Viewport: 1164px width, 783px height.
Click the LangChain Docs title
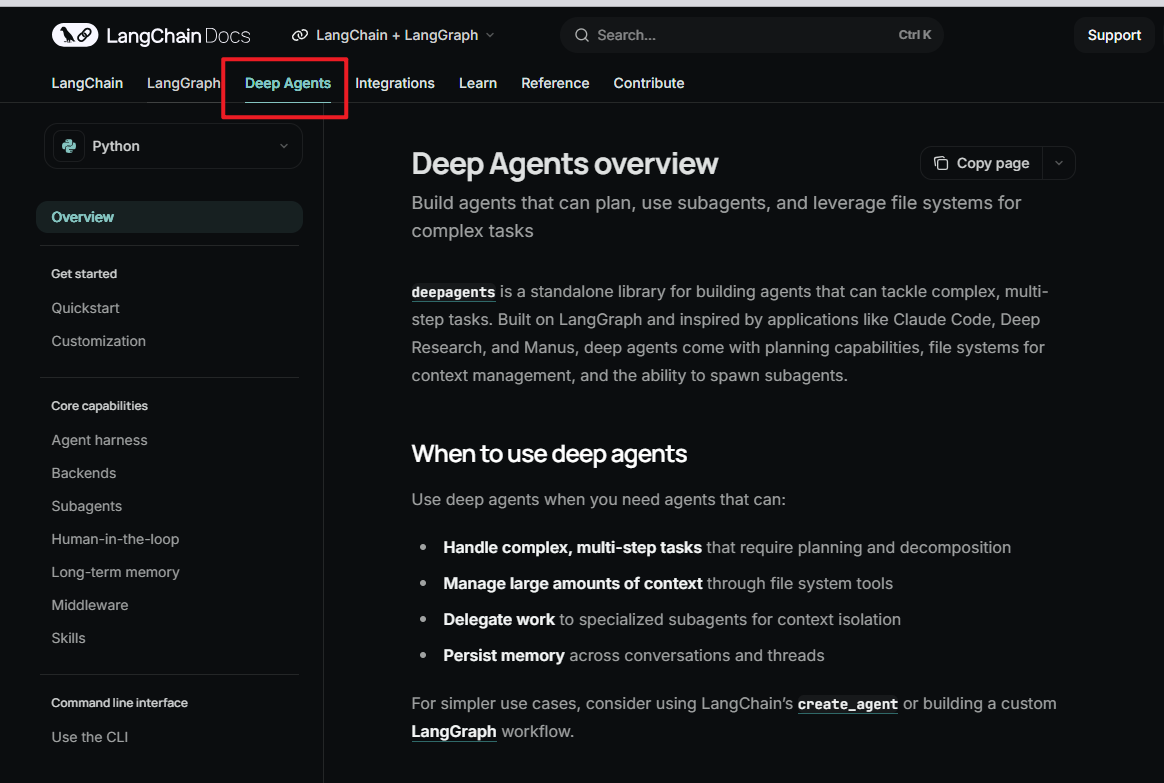pyautogui.click(x=178, y=36)
